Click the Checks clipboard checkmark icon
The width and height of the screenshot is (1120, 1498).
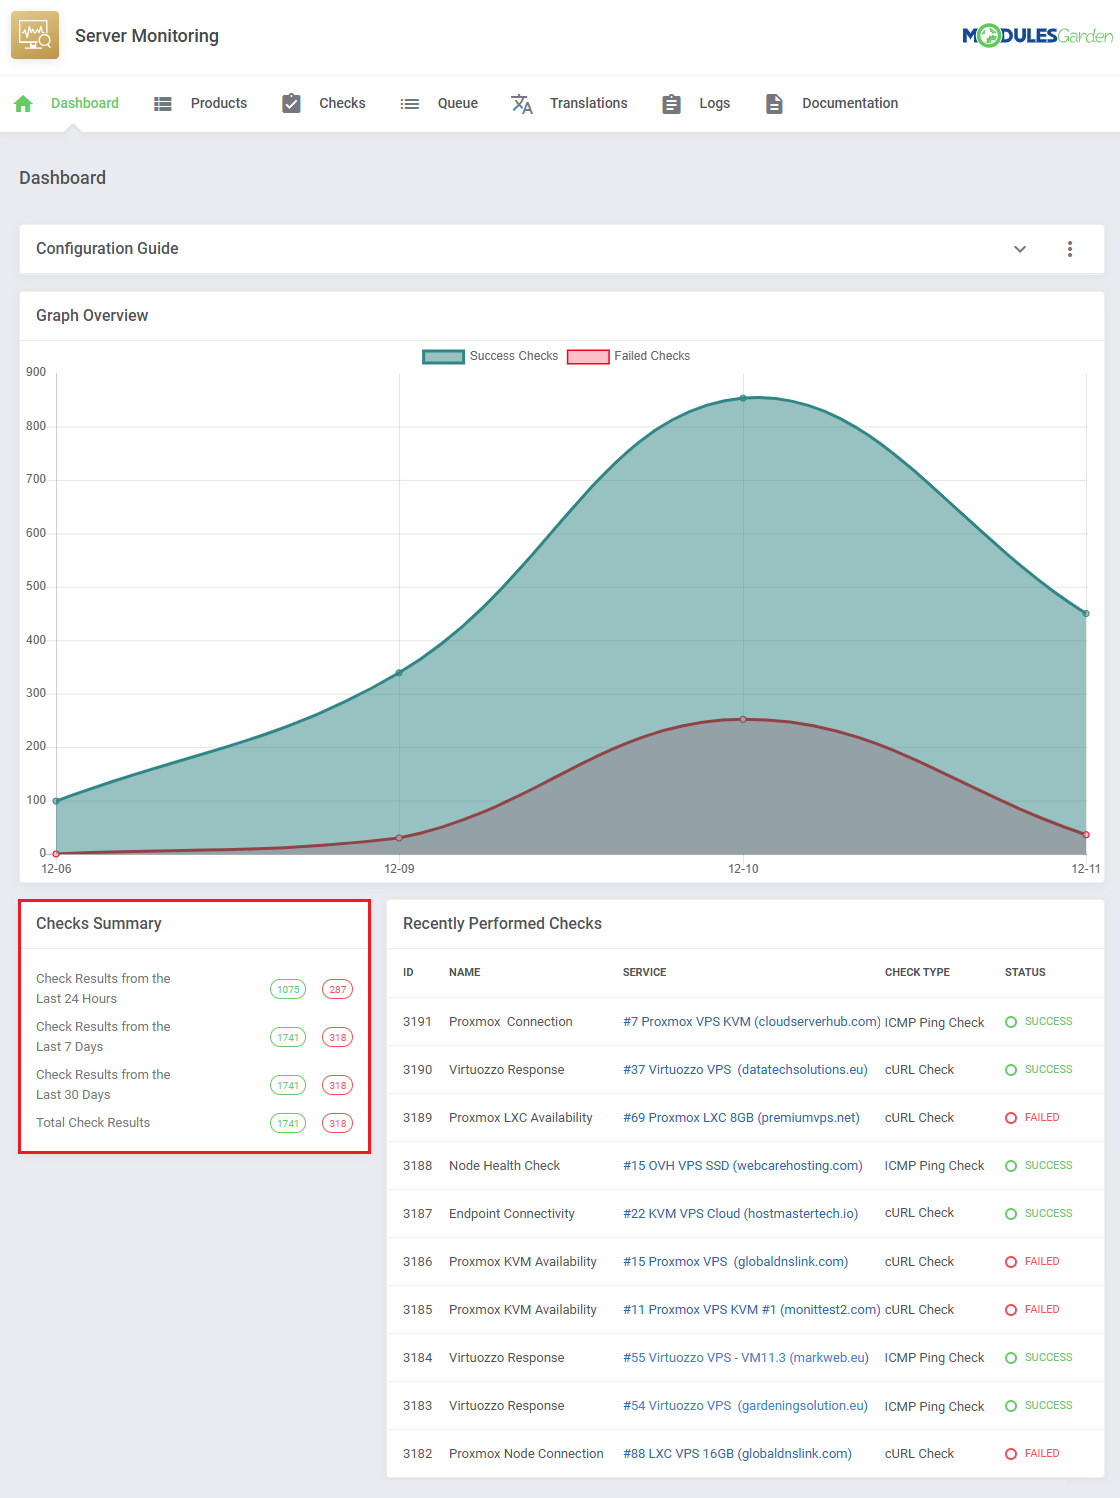click(x=291, y=103)
